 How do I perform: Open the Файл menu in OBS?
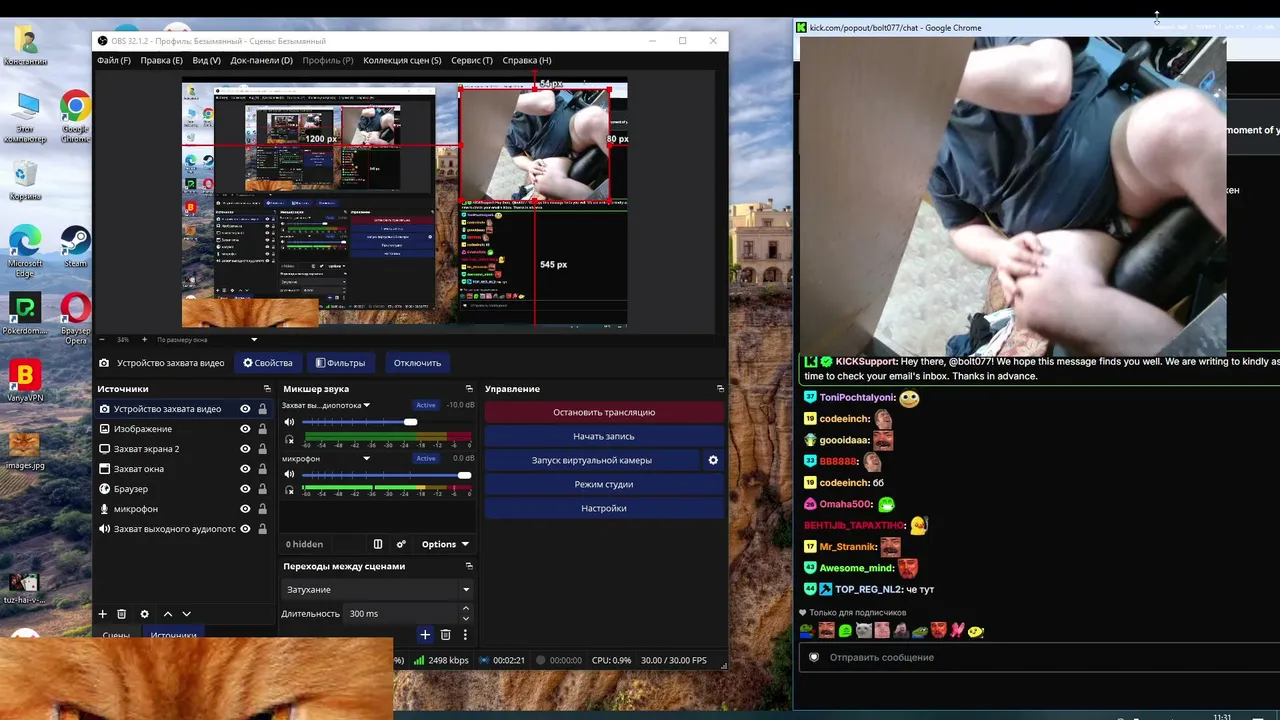coord(113,60)
